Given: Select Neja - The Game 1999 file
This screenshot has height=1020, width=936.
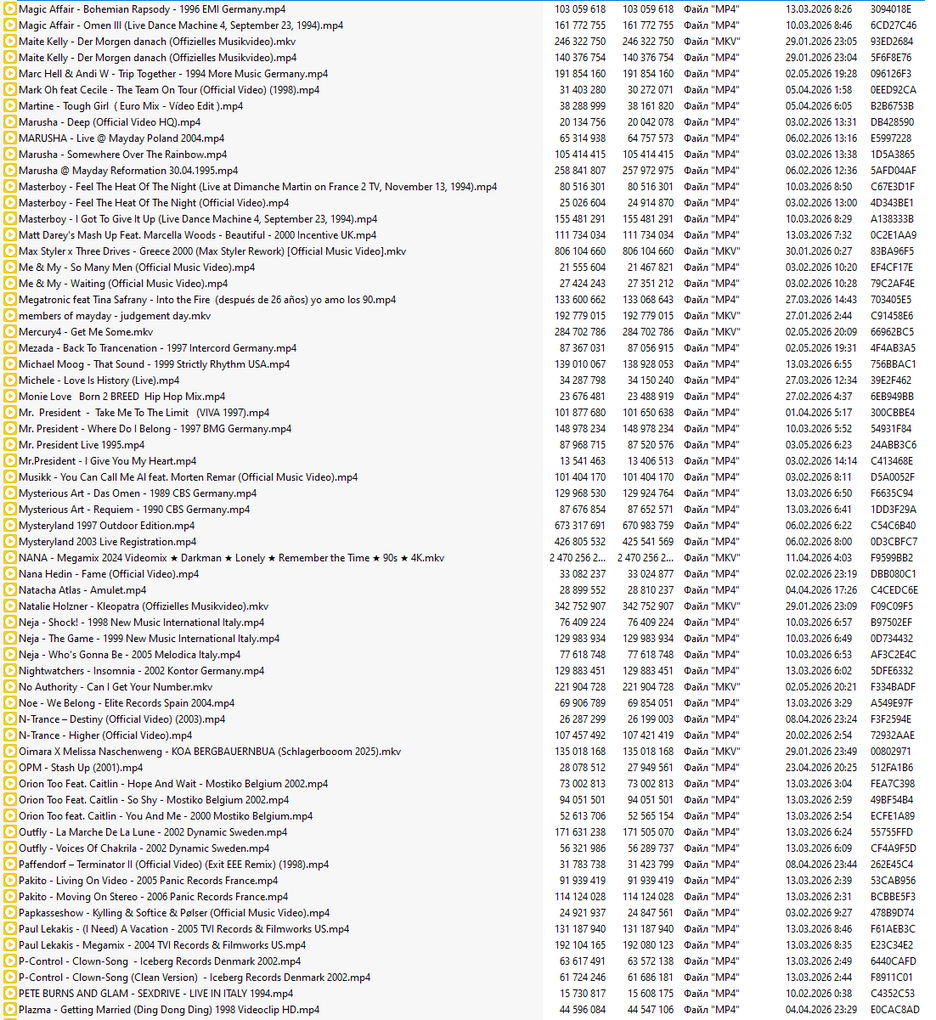Looking at the screenshot, I should coord(149,639).
